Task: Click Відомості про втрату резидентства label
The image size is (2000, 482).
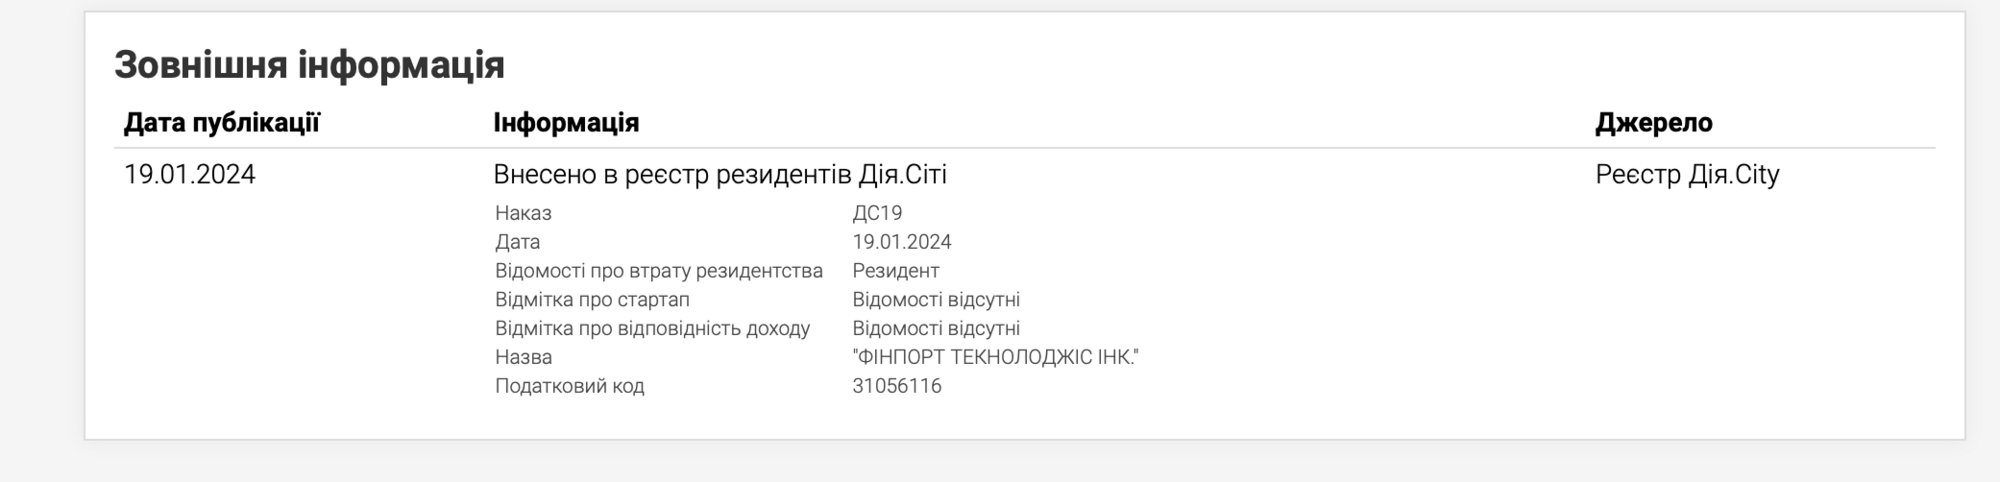Action: [659, 271]
